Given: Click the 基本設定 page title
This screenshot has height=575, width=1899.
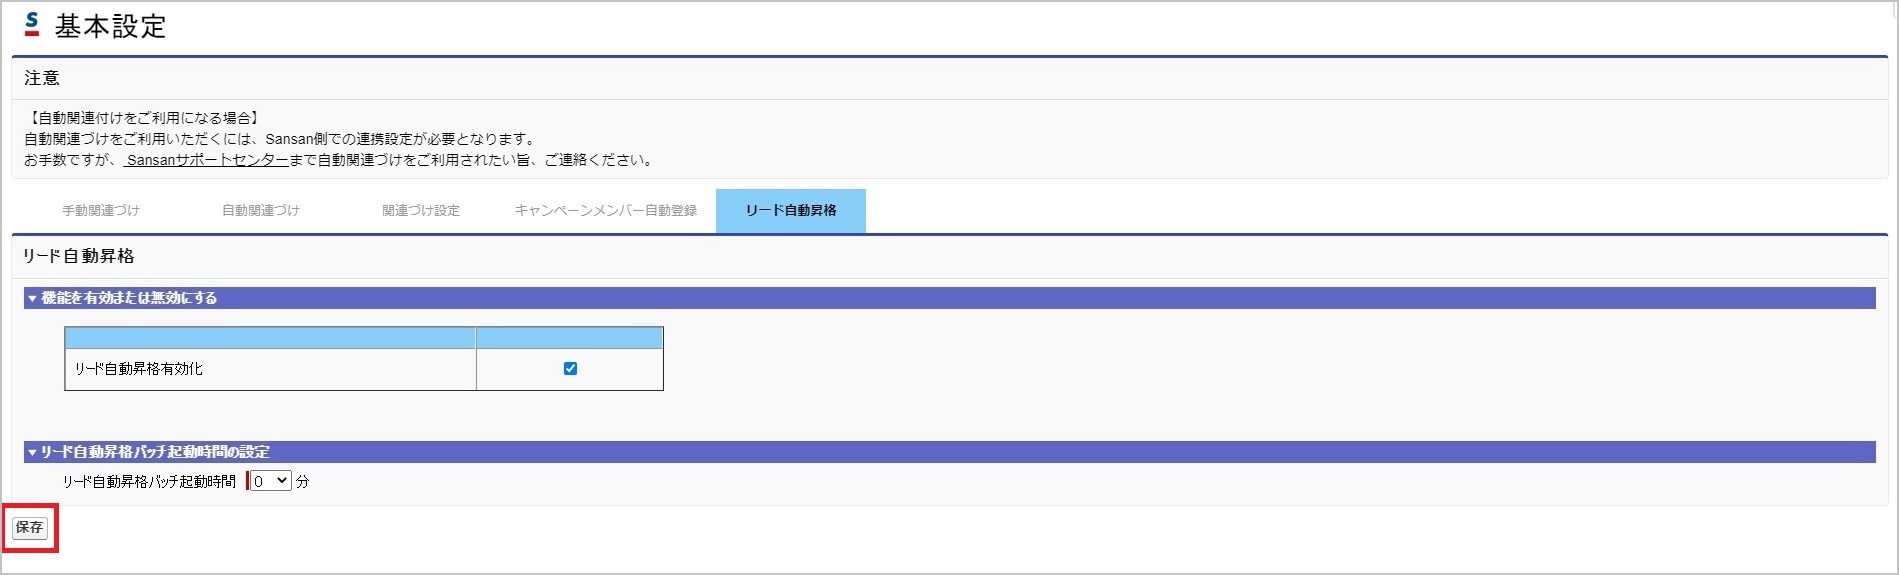Looking at the screenshot, I should click(x=110, y=27).
